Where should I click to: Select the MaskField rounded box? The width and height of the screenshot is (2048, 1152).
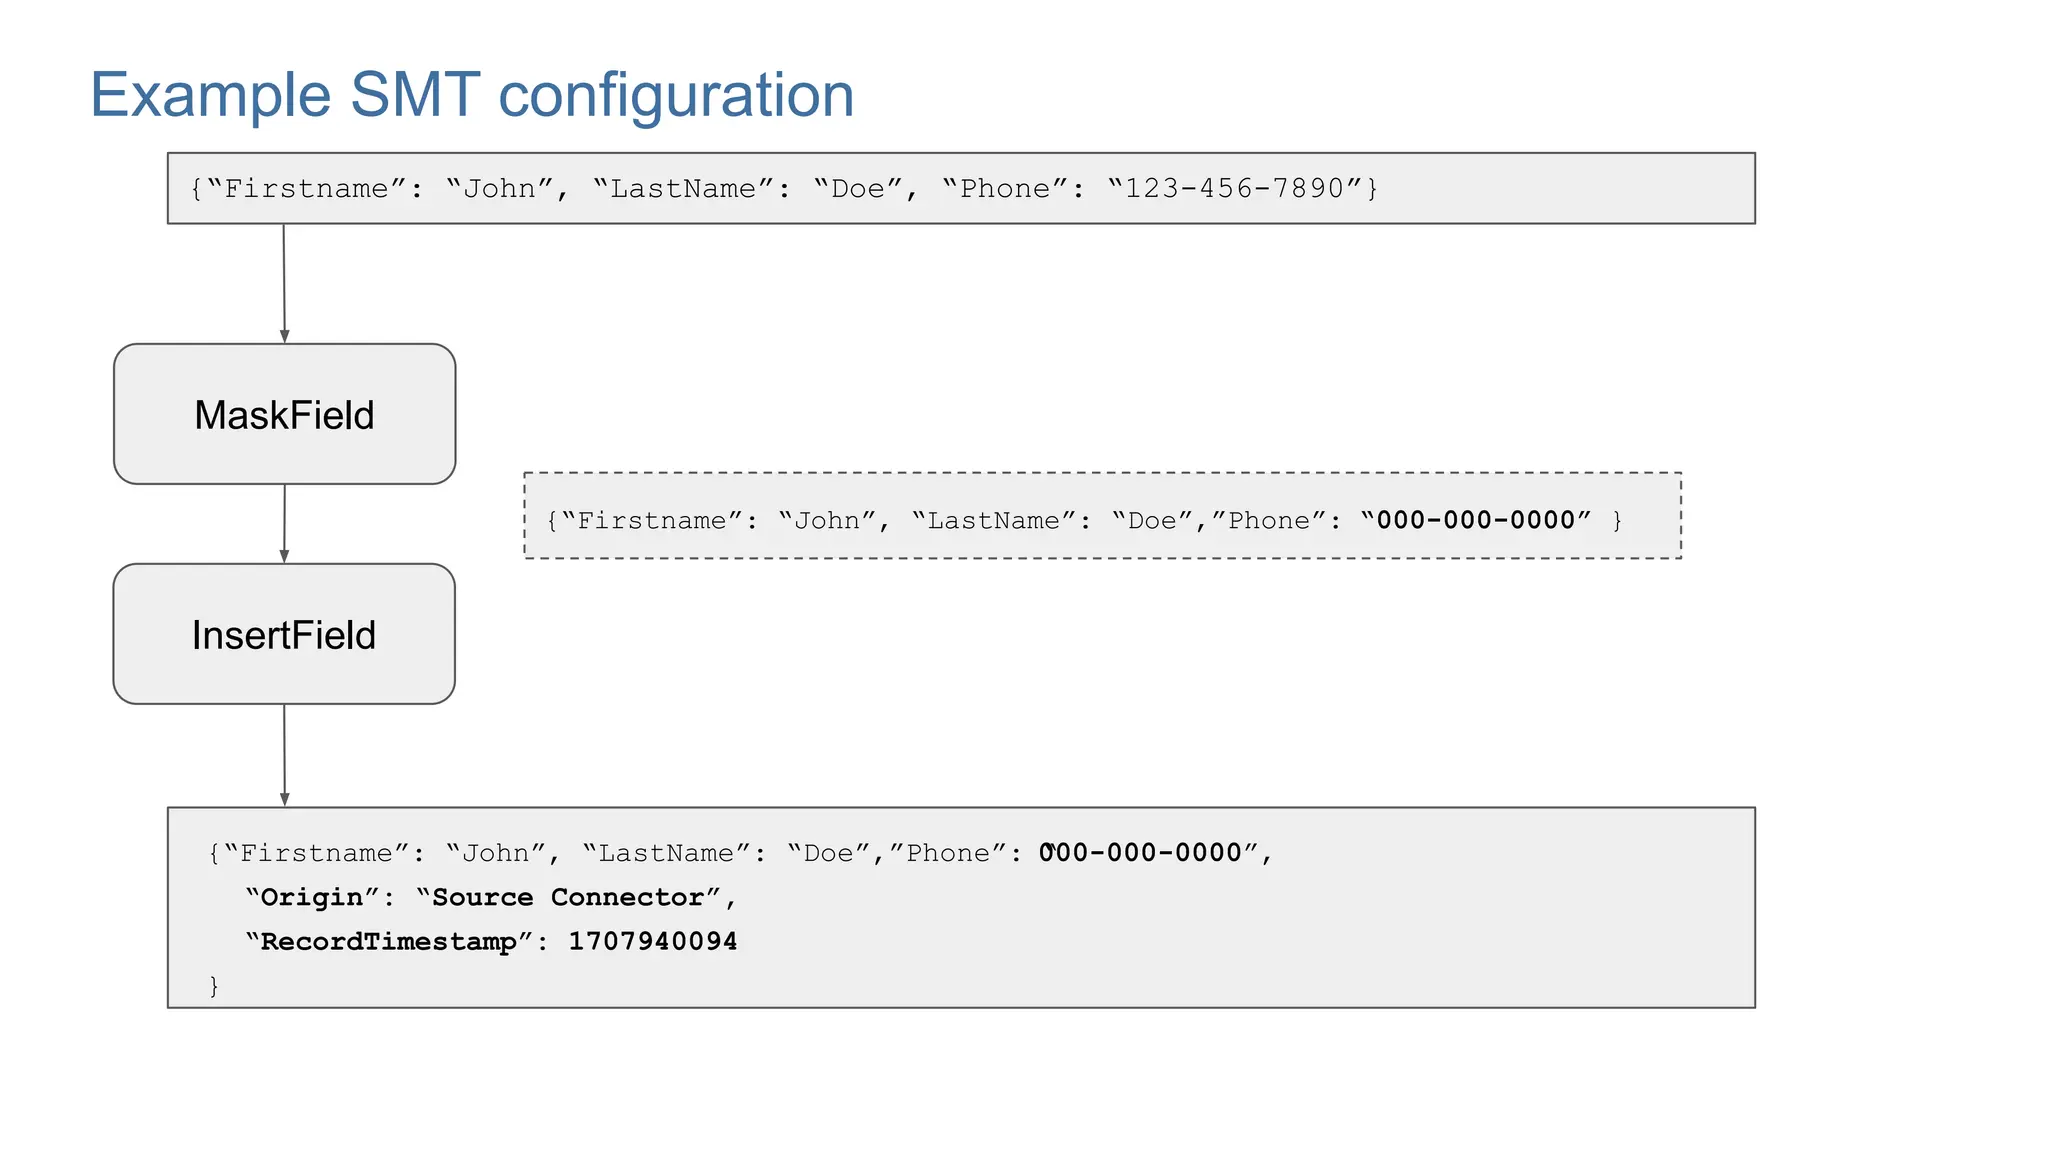coord(285,414)
